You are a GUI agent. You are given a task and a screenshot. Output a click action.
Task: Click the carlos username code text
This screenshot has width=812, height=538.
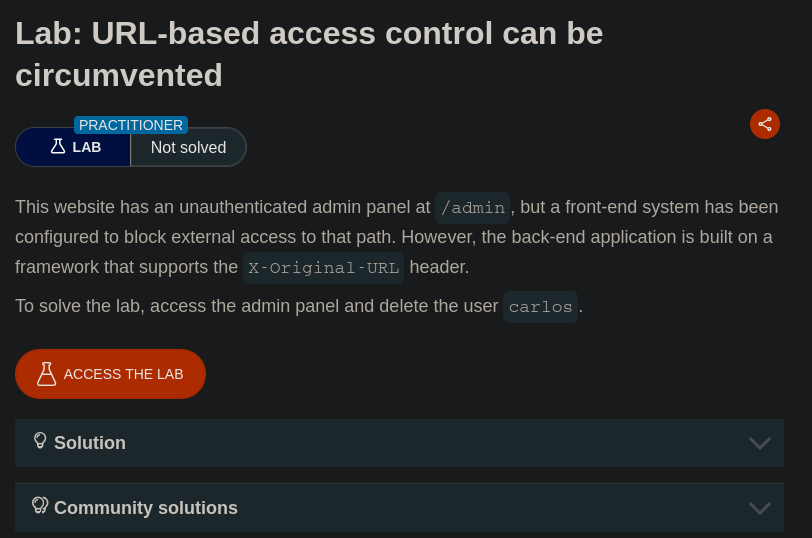pyautogui.click(x=540, y=307)
